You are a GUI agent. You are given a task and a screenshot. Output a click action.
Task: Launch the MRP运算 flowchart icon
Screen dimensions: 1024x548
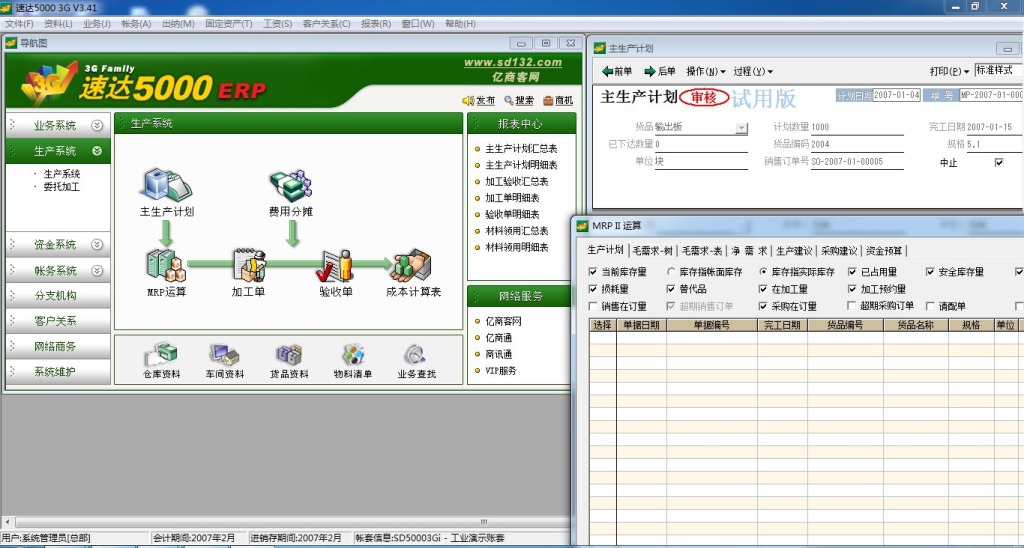click(167, 266)
